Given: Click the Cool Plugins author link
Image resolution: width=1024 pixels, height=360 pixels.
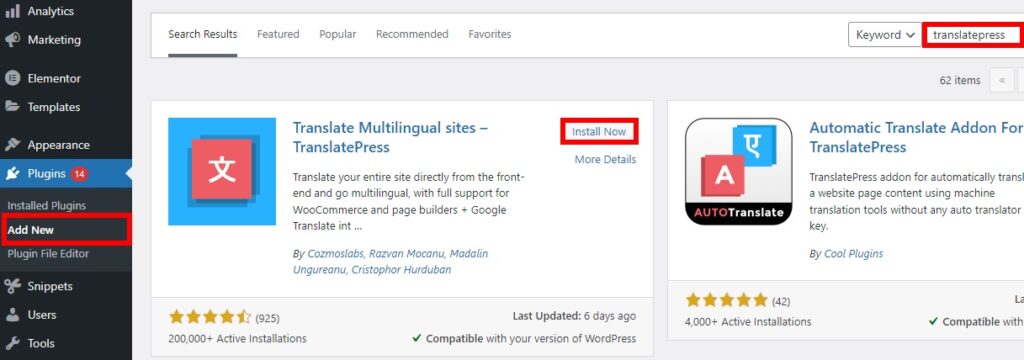Looking at the screenshot, I should [x=854, y=254].
